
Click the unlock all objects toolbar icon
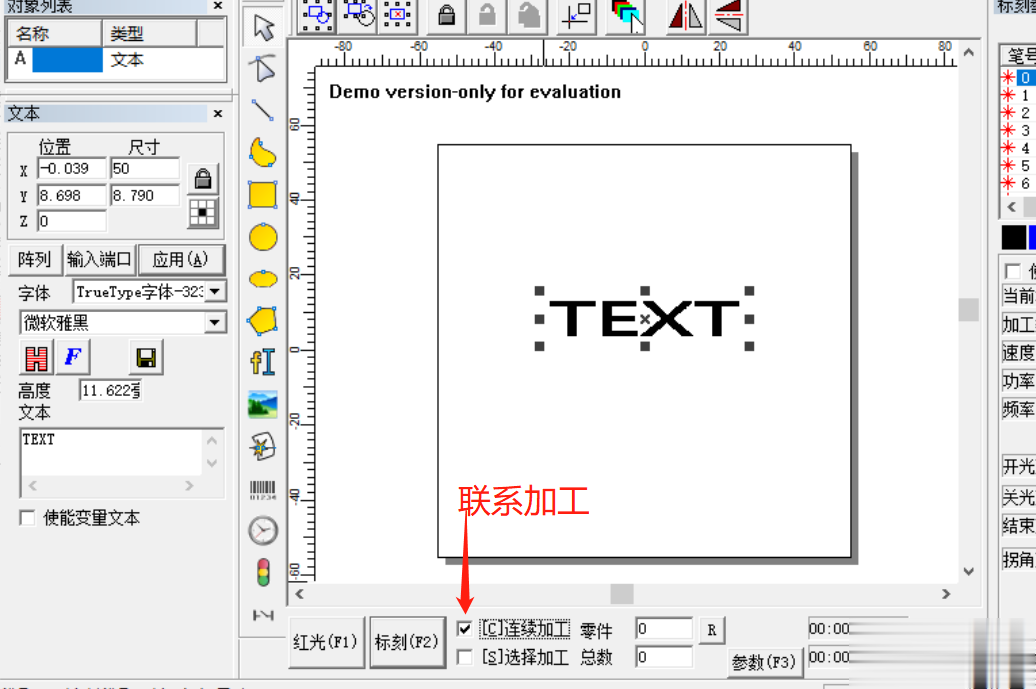[528, 15]
